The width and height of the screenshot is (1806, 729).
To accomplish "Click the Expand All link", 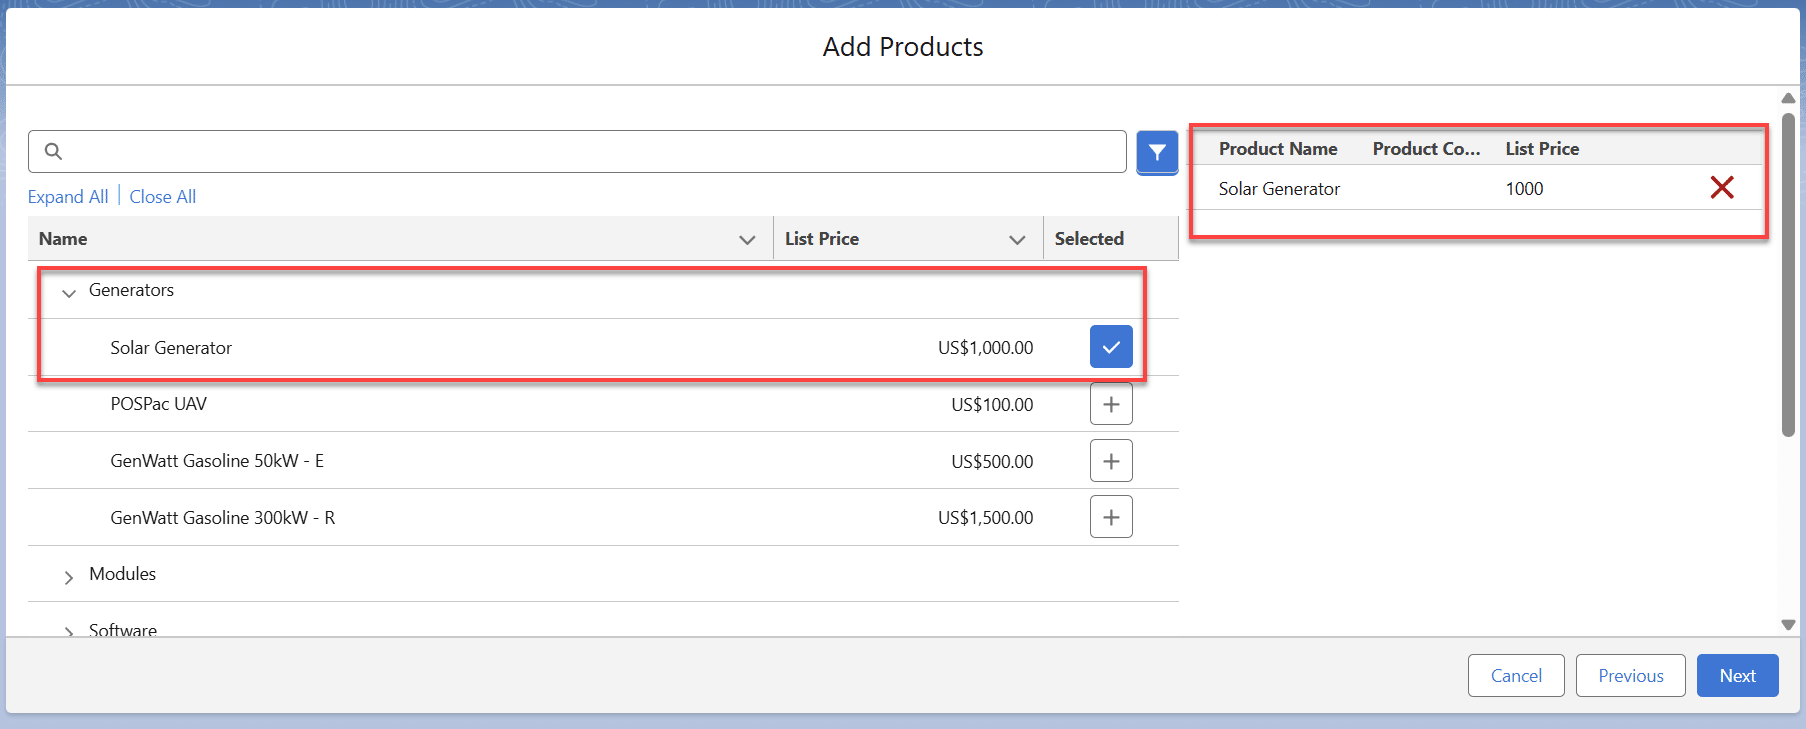I will pyautogui.click(x=68, y=197).
